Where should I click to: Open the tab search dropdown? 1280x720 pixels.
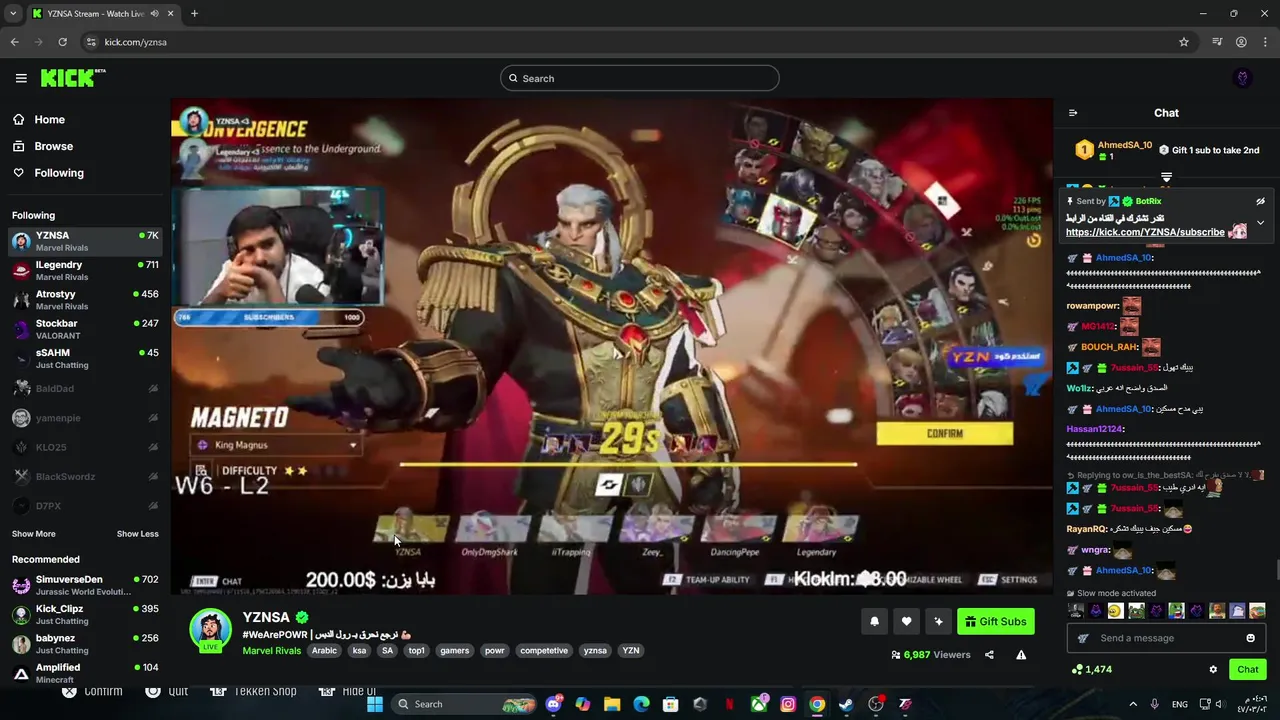pyautogui.click(x=13, y=14)
